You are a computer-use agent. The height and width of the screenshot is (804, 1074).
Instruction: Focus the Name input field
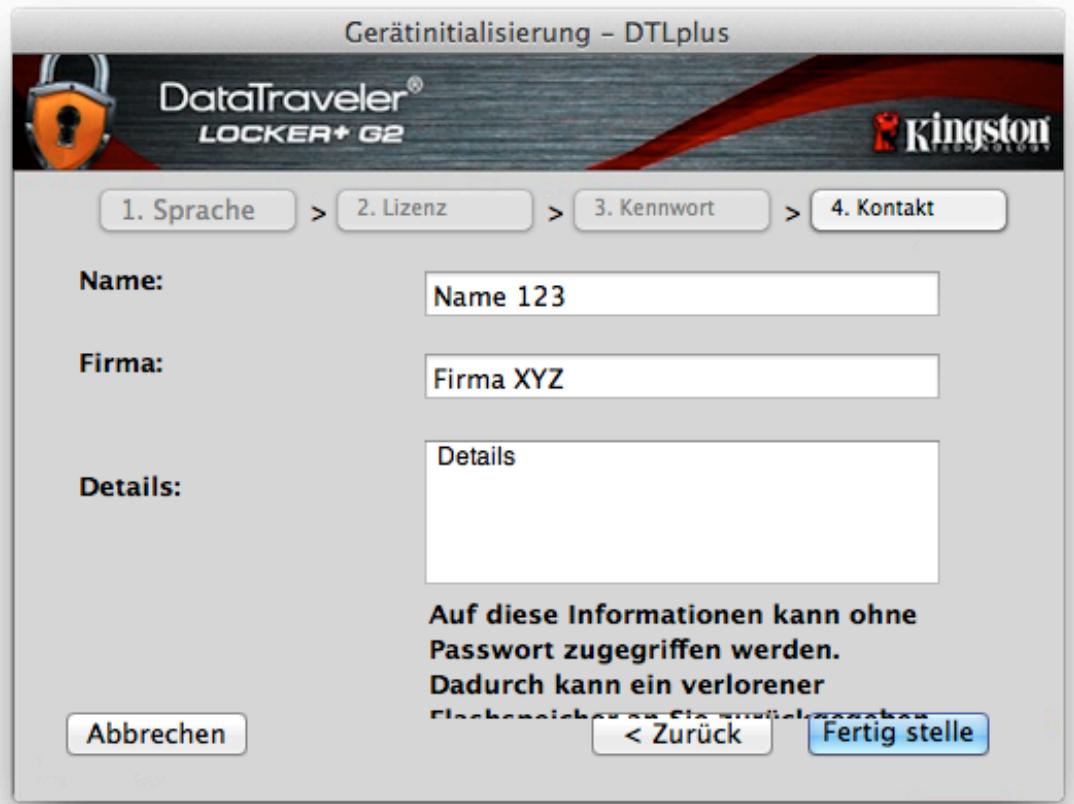point(682,294)
